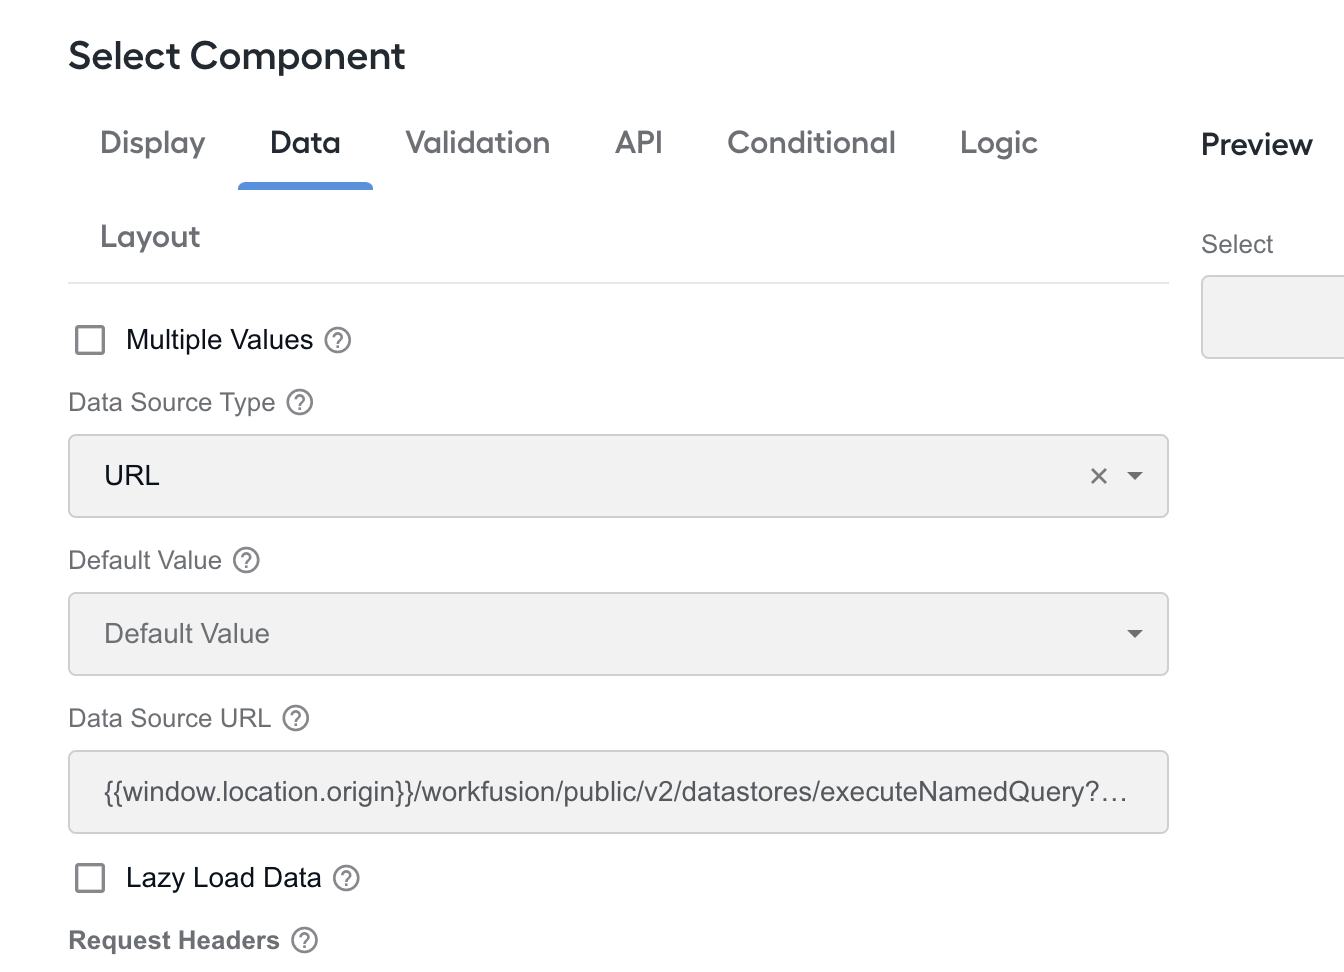Screen dimensions: 1344x972
Task: Open help icon beside Data Source Type
Action: coord(300,402)
